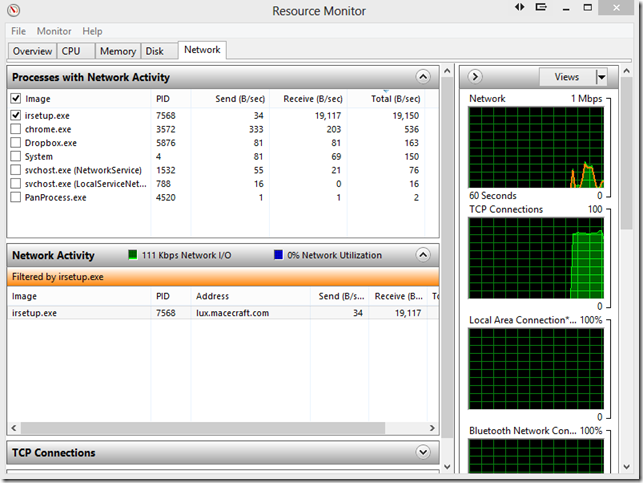Select the irsetup.exe row in Network Activity
The width and height of the screenshot is (643, 483).
pos(223,313)
